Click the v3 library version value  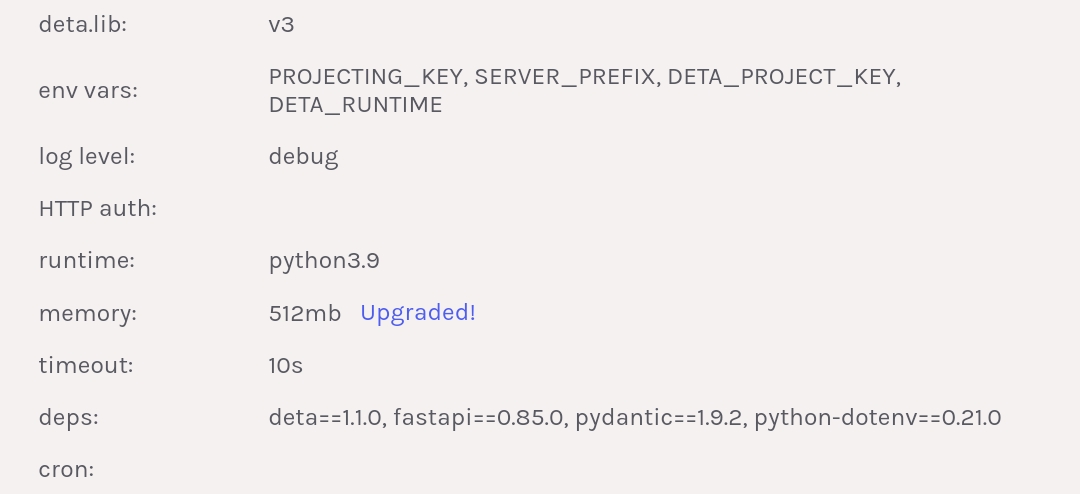click(x=282, y=25)
